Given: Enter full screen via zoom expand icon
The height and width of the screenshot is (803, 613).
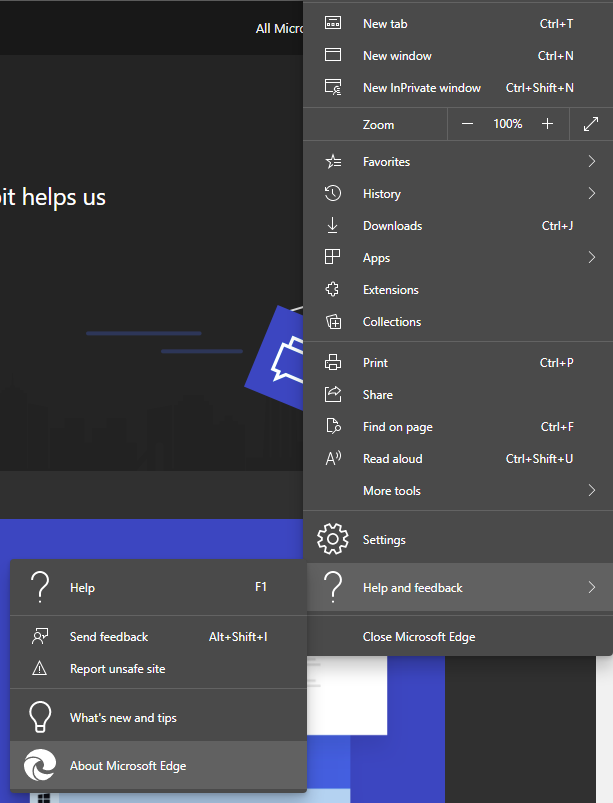Looking at the screenshot, I should tap(591, 124).
